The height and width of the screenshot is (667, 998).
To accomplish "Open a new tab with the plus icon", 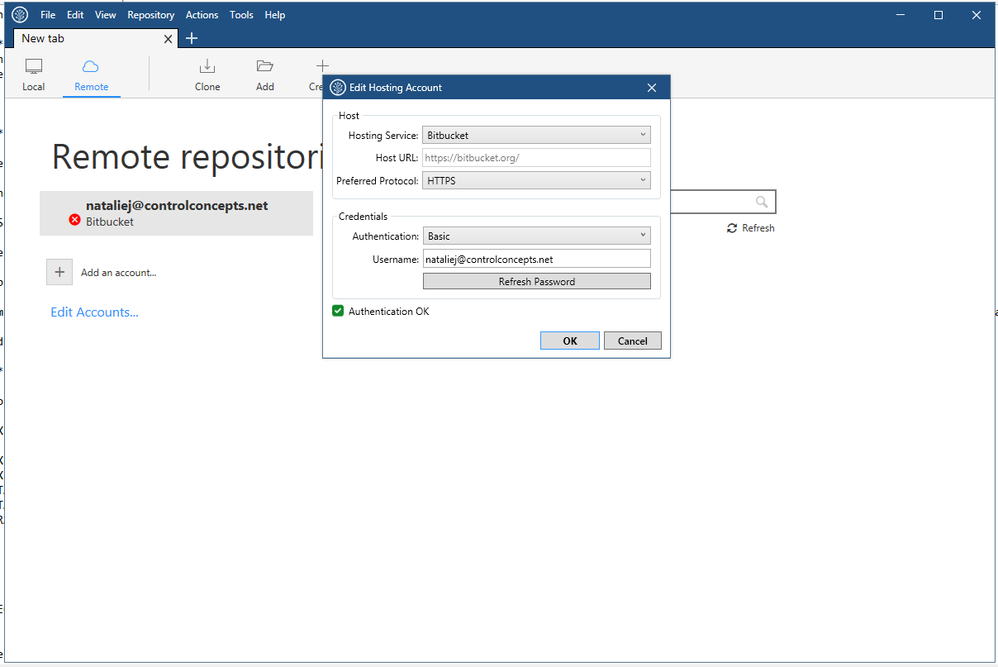I will 192,38.
